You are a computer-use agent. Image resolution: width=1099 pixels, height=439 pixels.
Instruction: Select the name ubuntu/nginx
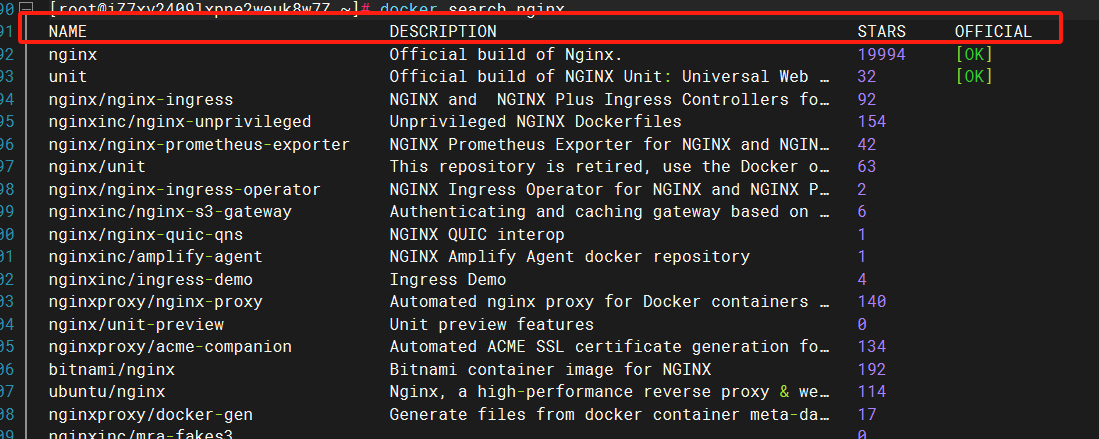pyautogui.click(x=107, y=391)
